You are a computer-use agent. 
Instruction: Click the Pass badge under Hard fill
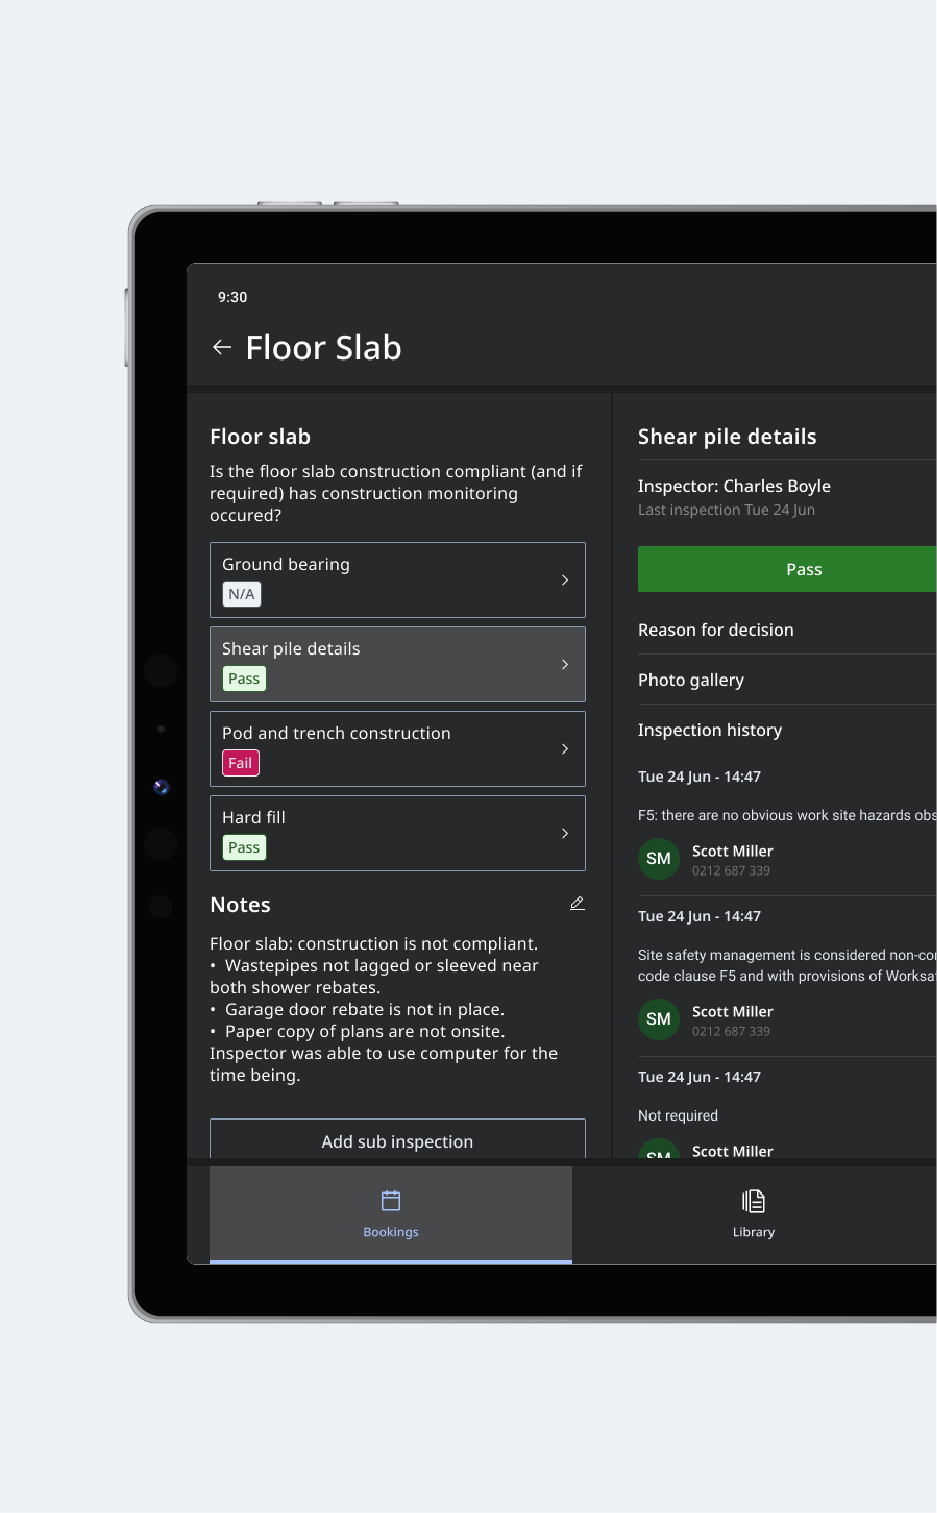244,848
